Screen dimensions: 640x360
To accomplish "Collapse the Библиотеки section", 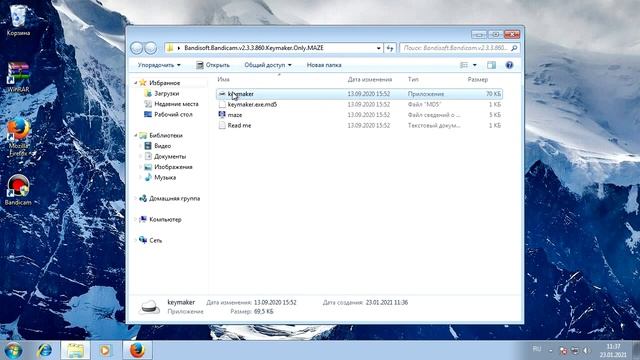I will point(136,136).
